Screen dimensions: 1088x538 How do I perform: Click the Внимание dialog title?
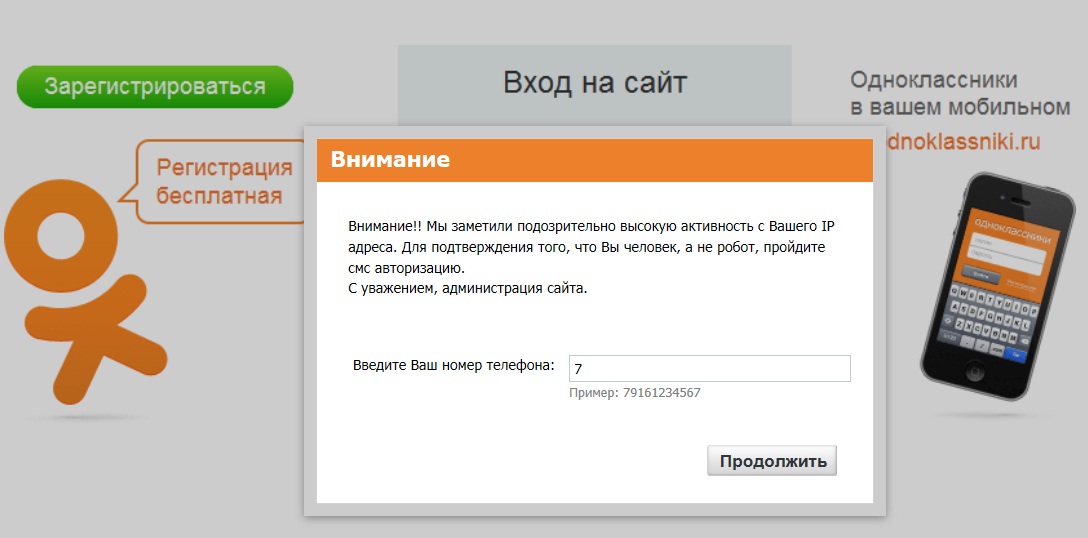(390, 160)
